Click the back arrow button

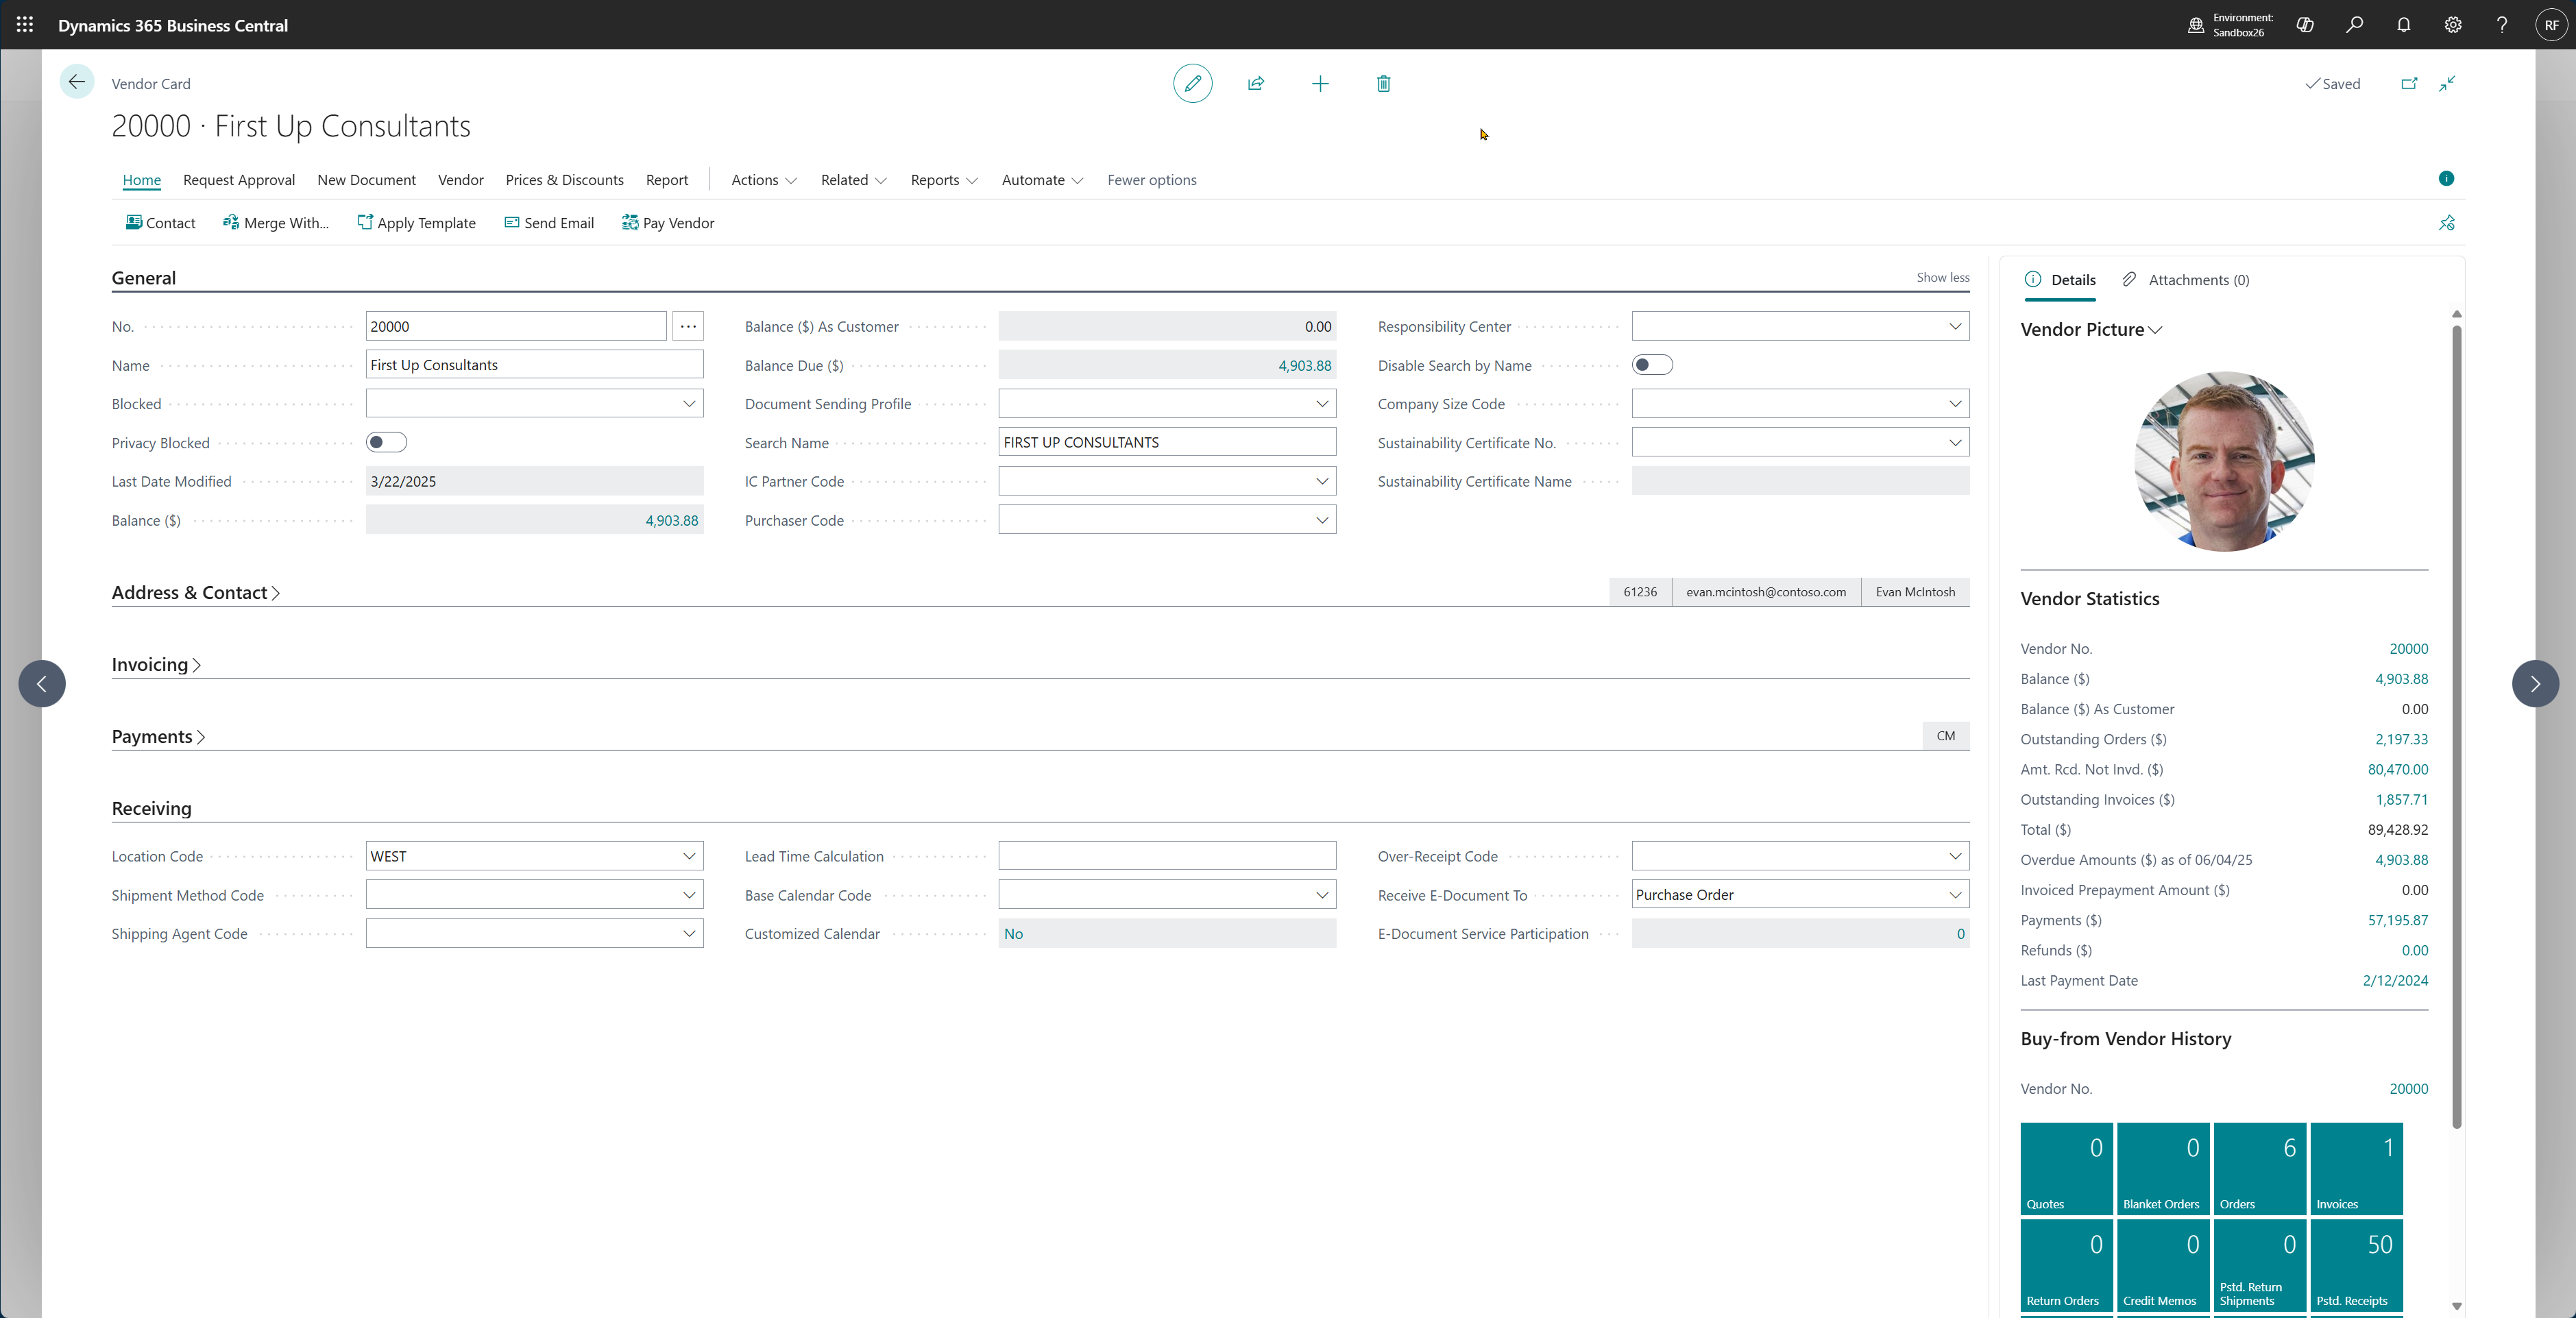coord(77,82)
